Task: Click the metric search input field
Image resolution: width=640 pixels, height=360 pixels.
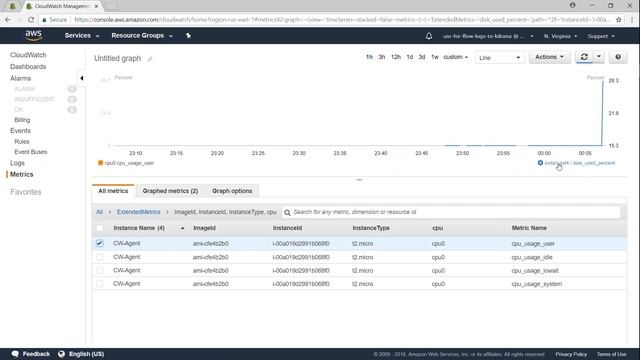Action: (451, 212)
